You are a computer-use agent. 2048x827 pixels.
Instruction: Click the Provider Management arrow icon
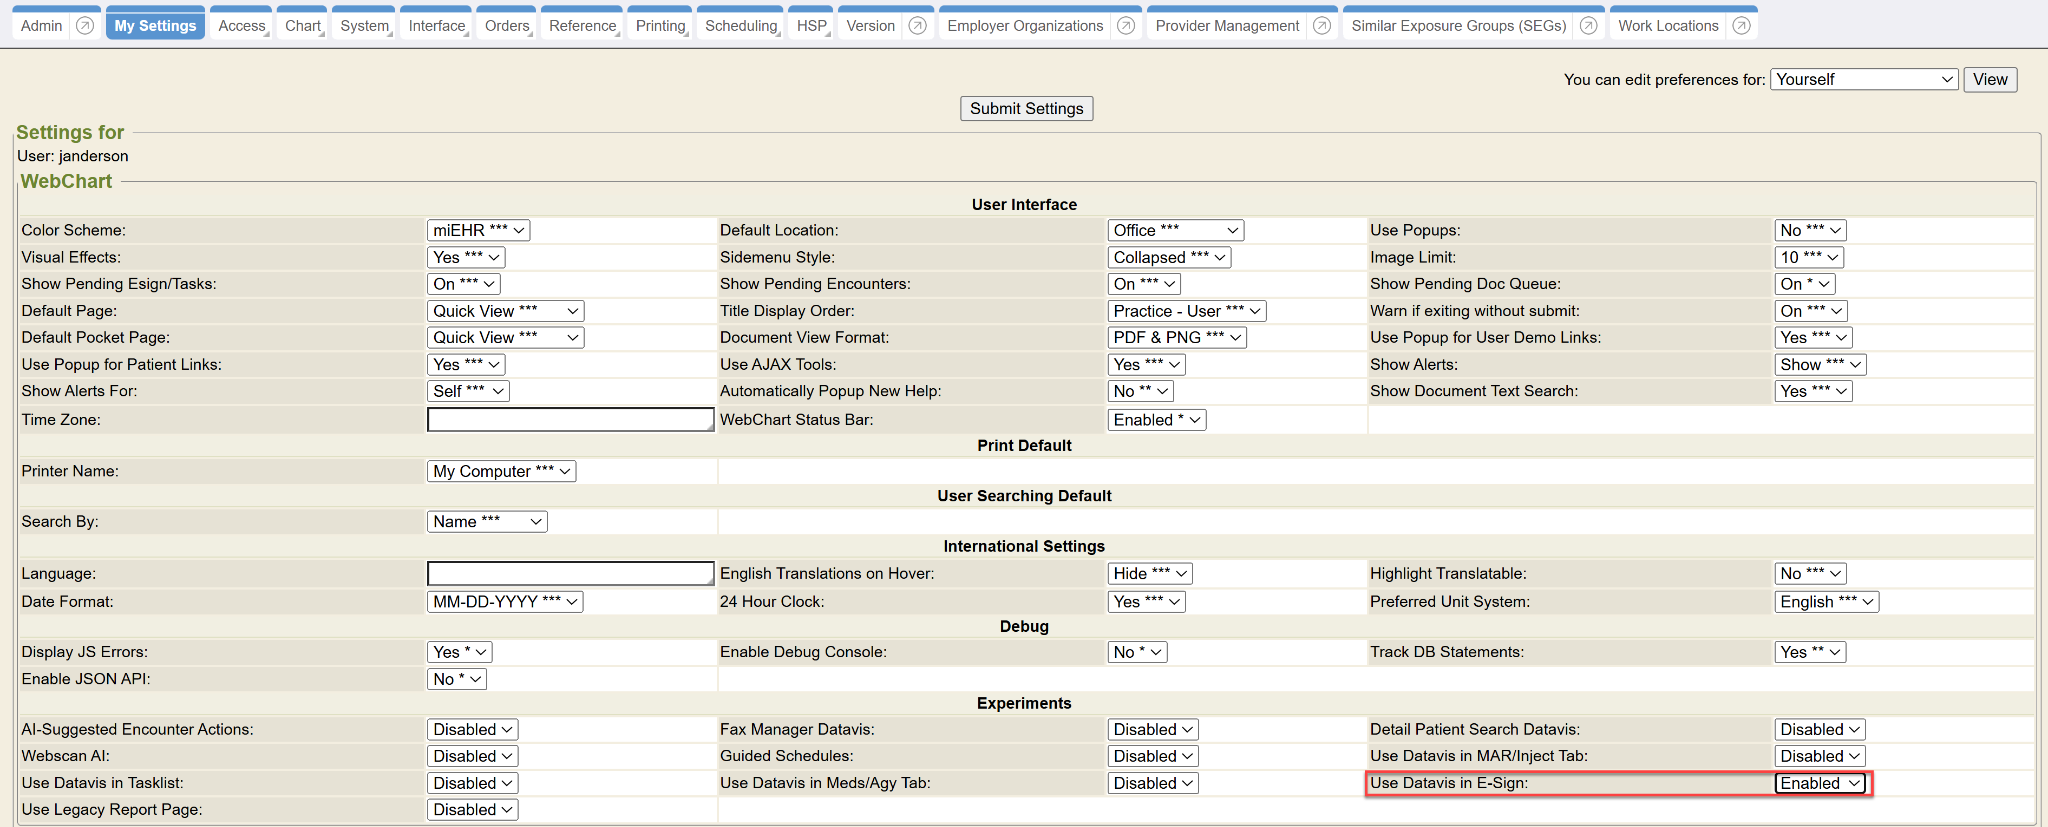point(1322,26)
